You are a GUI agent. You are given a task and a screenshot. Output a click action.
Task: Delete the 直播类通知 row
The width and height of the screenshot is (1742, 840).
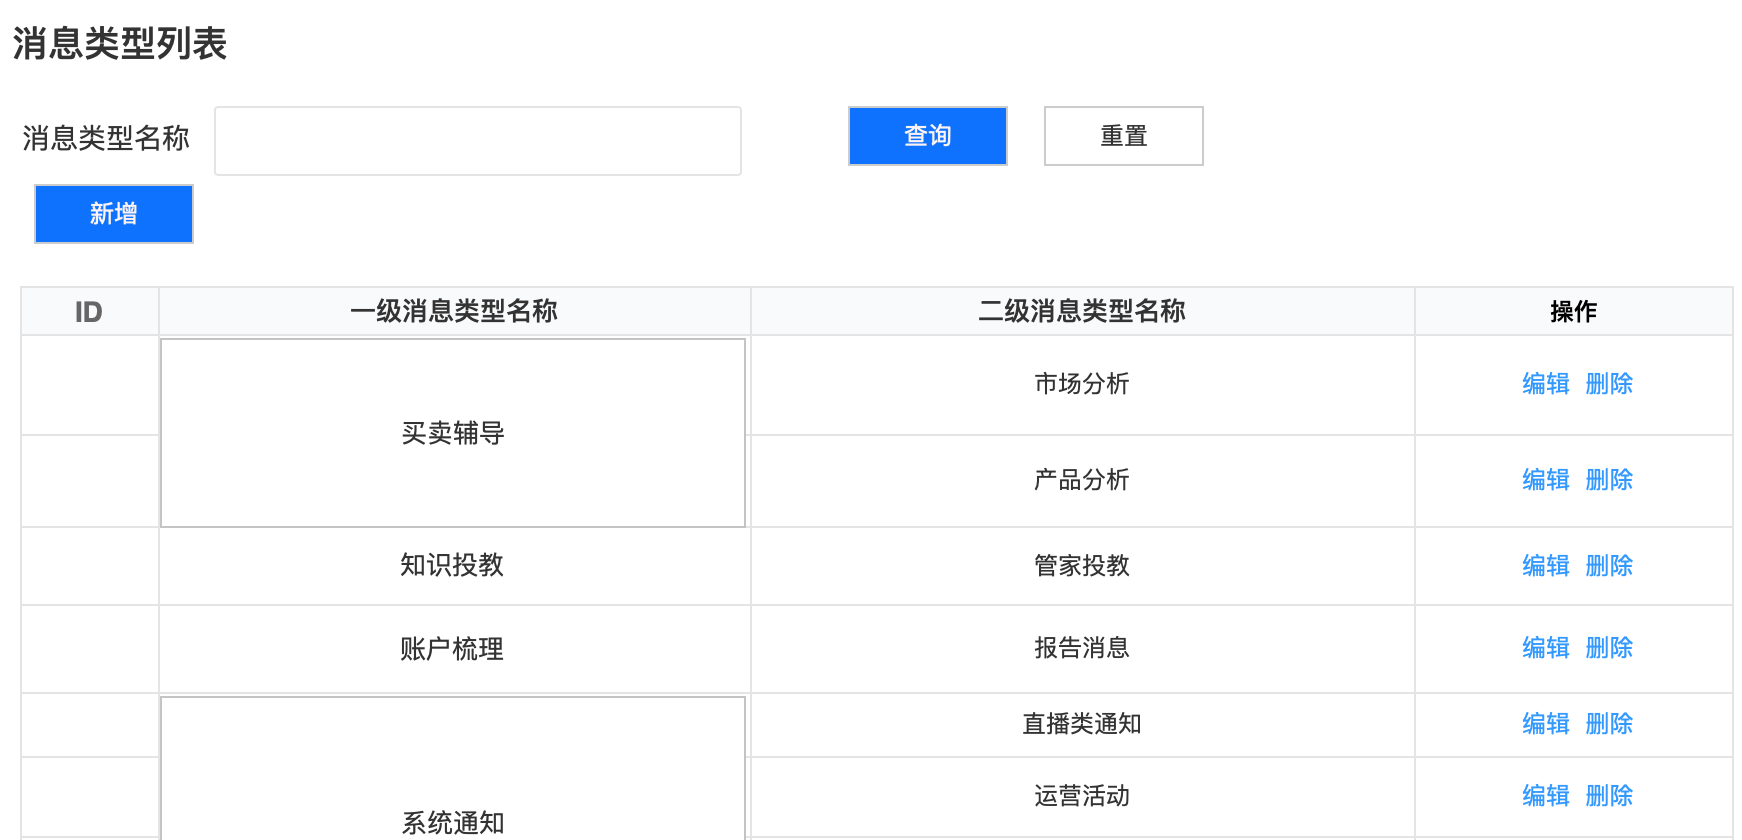(1608, 724)
